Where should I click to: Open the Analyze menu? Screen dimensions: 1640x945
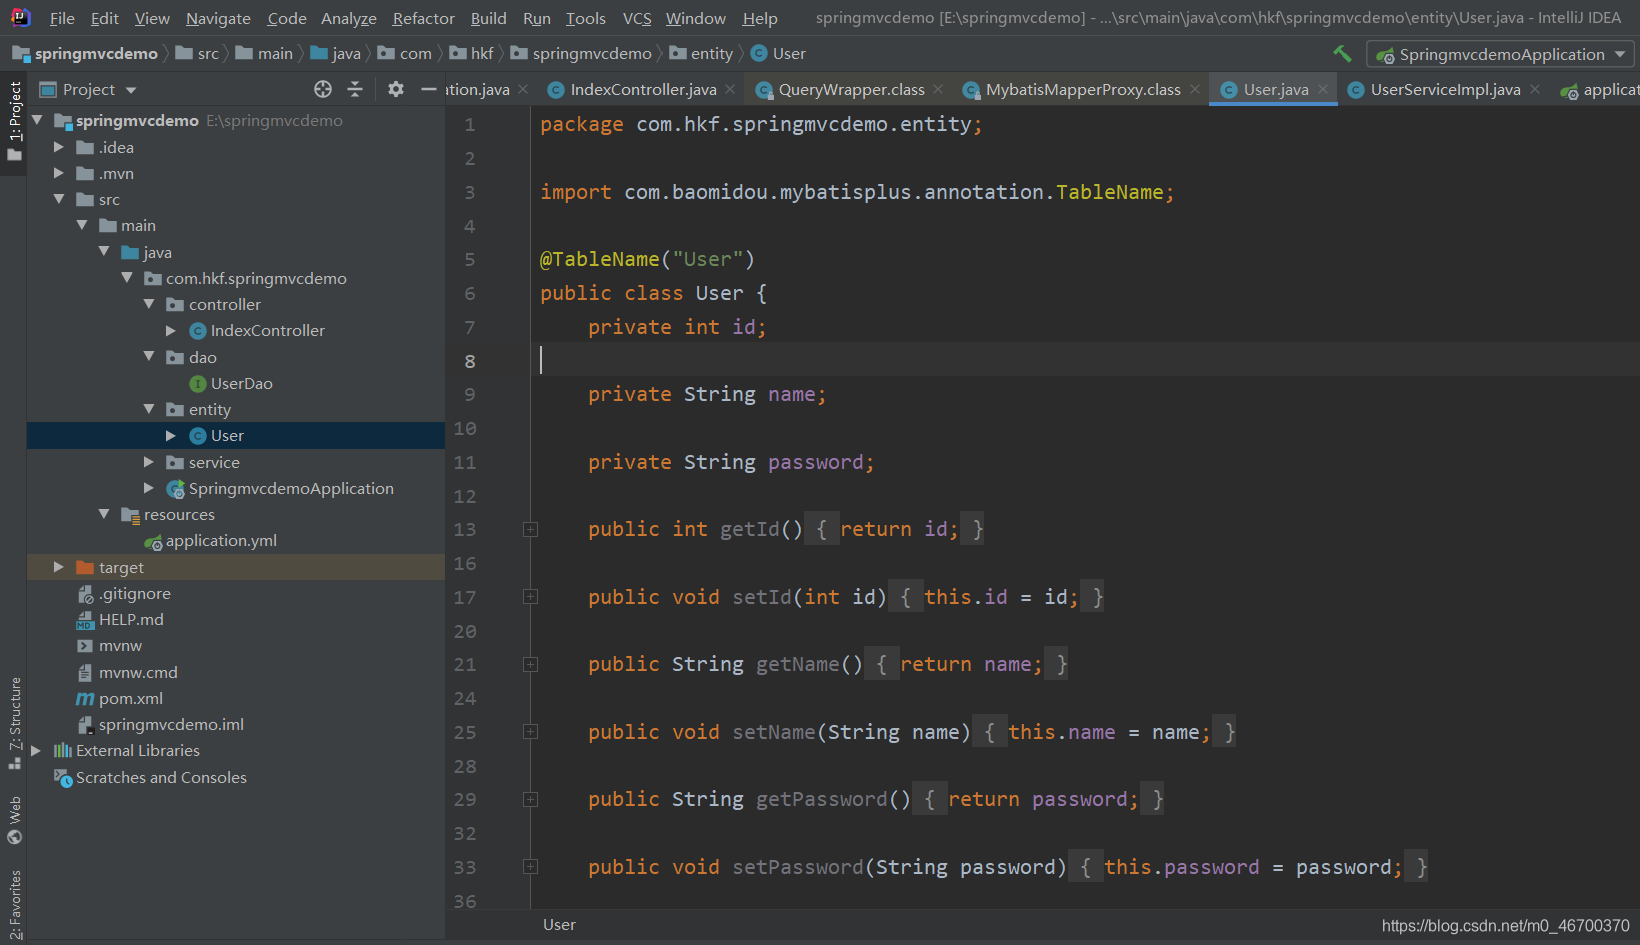tap(348, 18)
